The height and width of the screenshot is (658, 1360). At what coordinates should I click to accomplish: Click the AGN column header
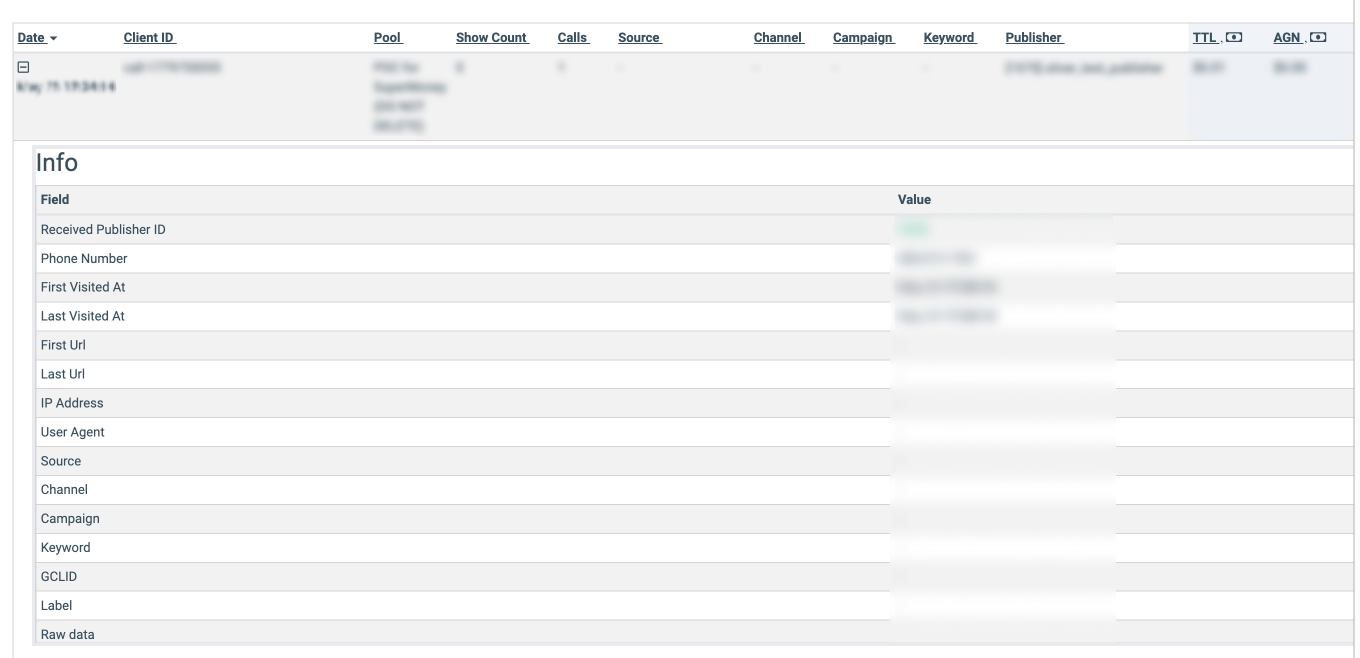[x=1287, y=38]
